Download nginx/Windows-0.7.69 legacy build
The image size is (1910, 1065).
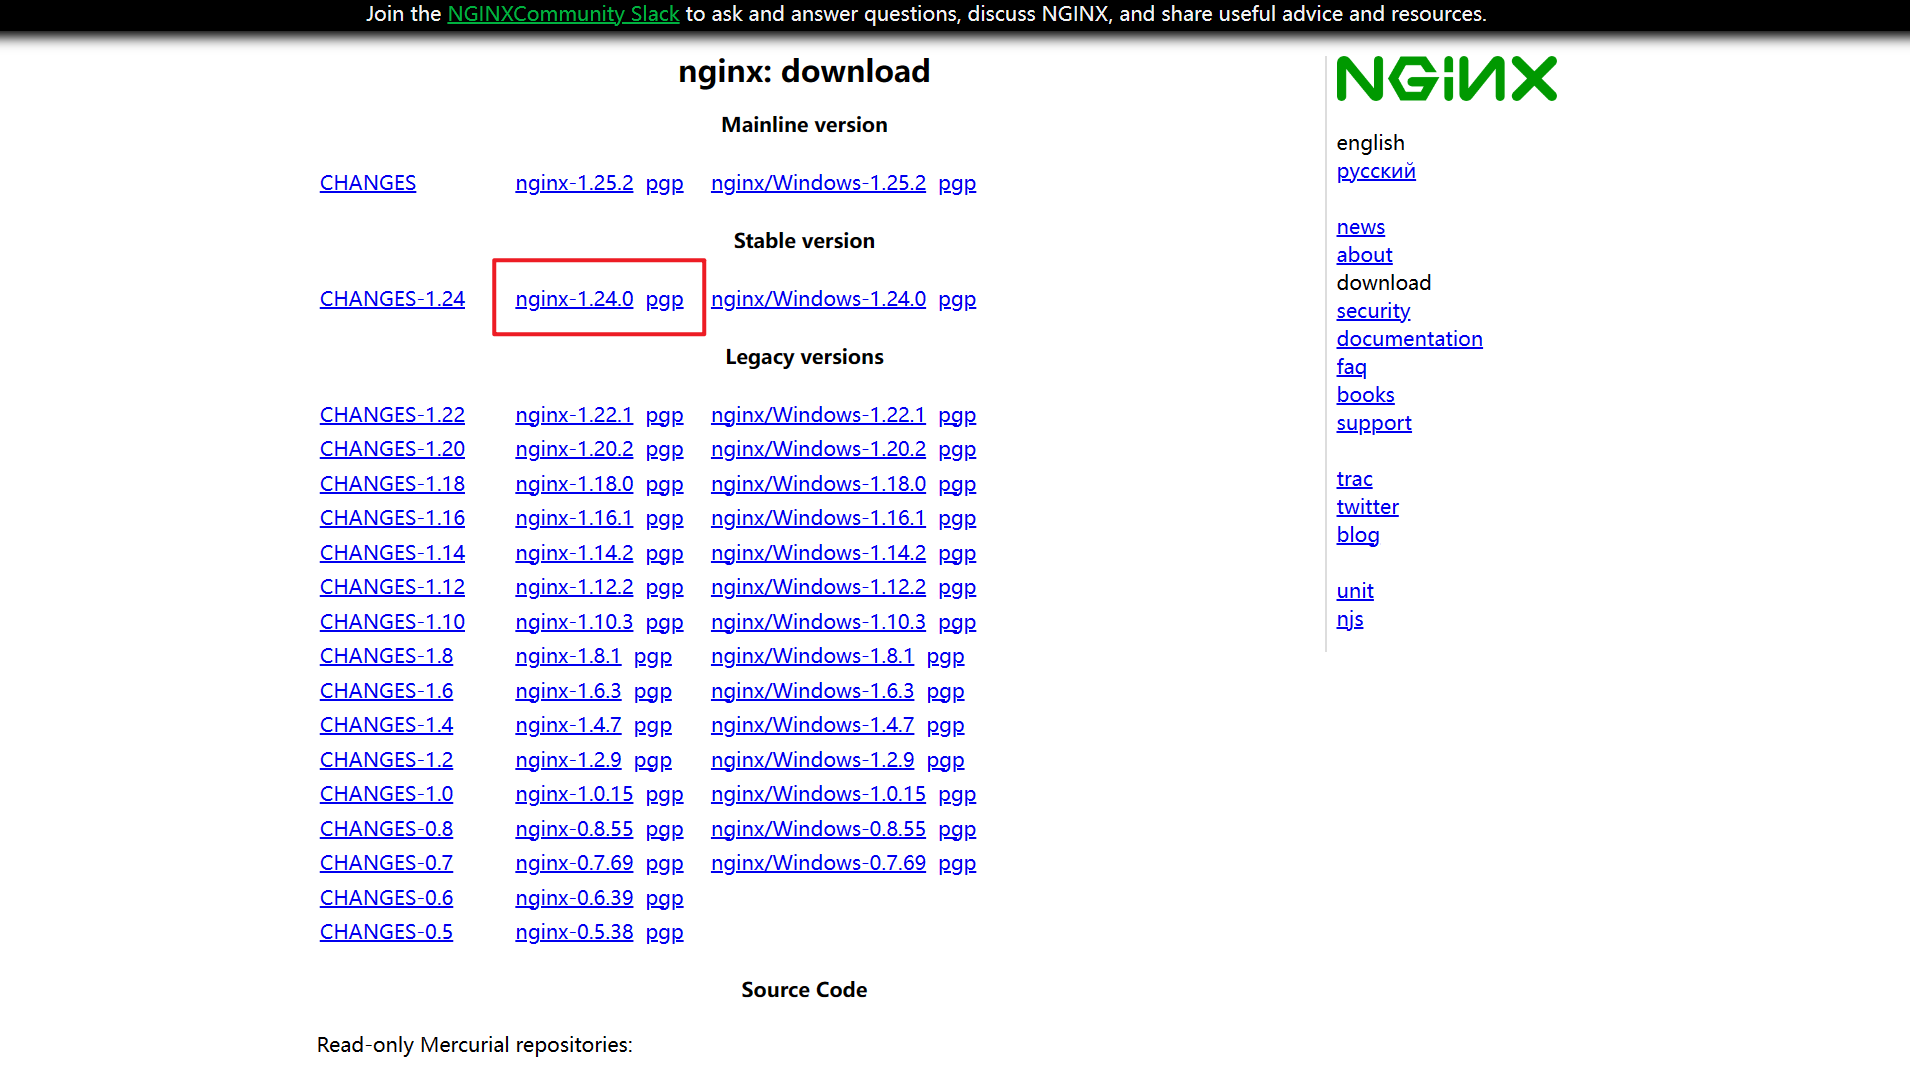[818, 863]
